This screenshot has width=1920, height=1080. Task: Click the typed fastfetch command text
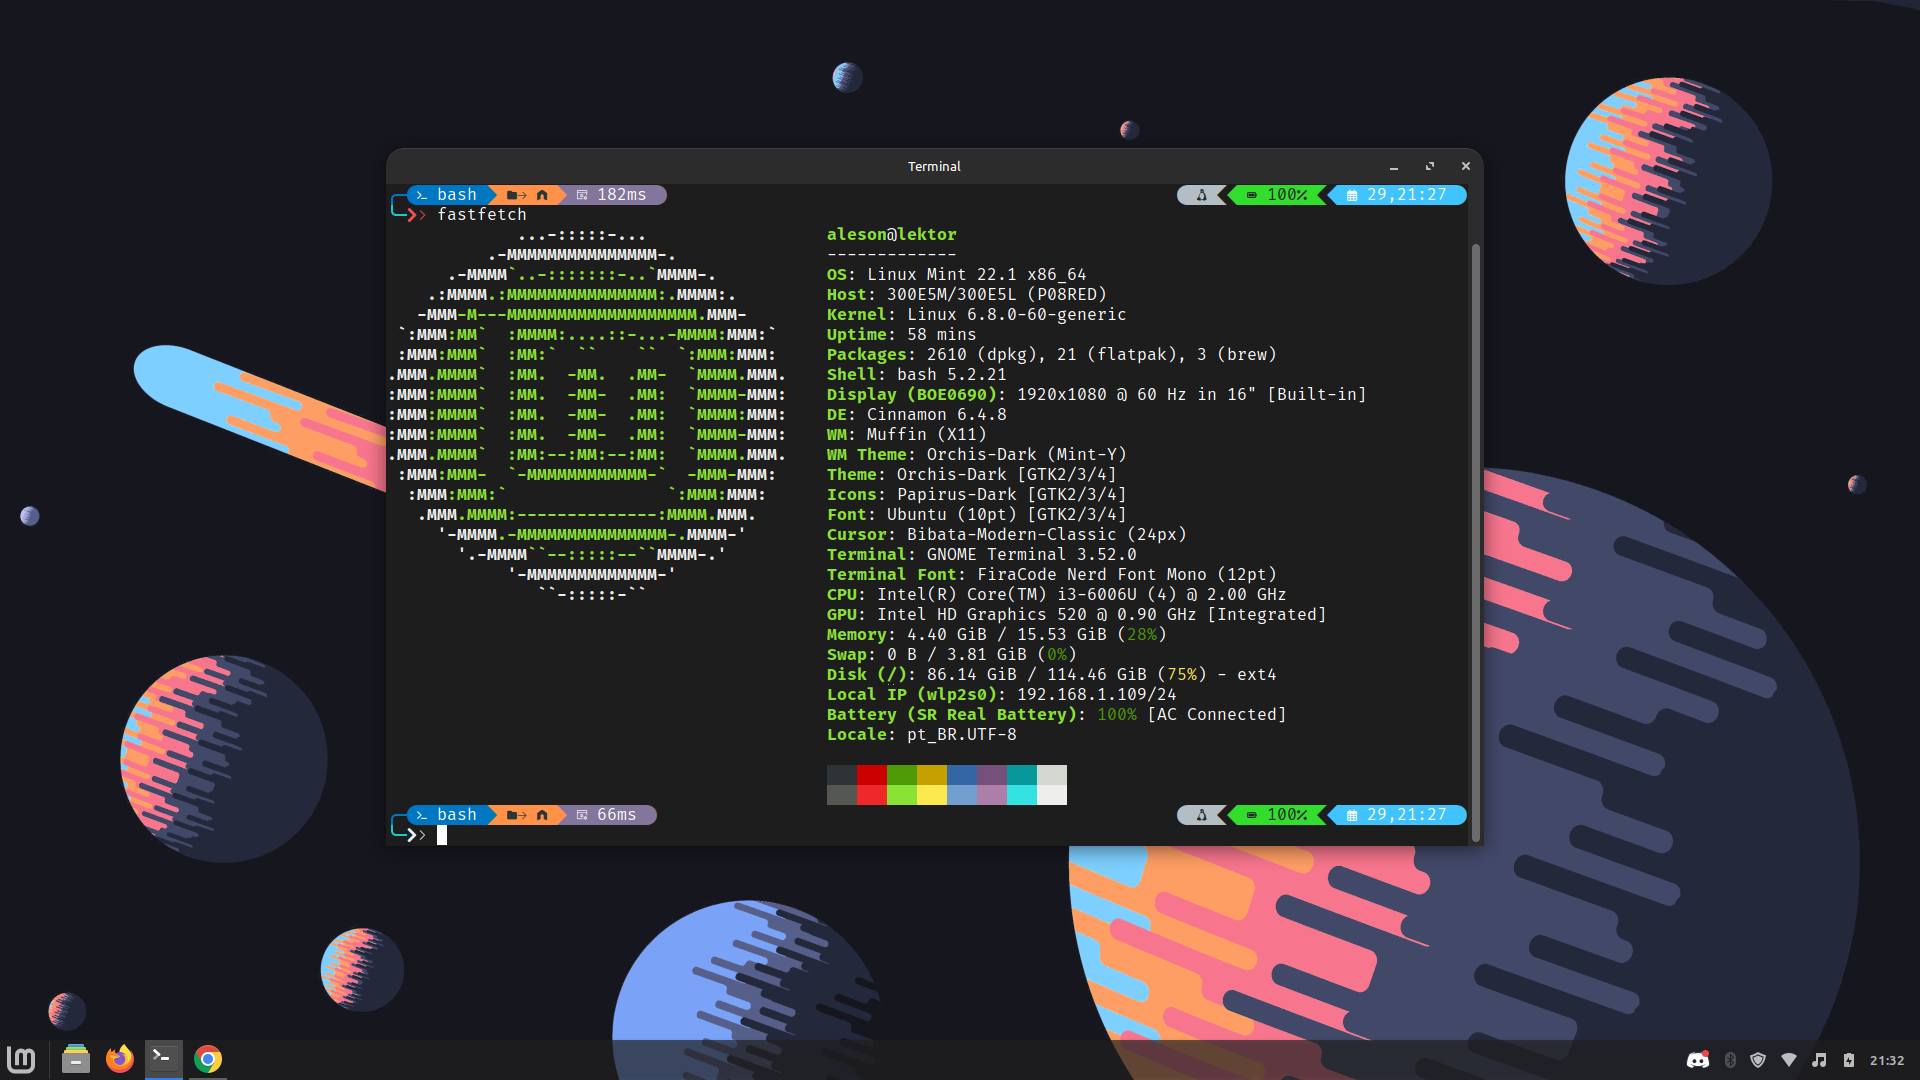[482, 215]
